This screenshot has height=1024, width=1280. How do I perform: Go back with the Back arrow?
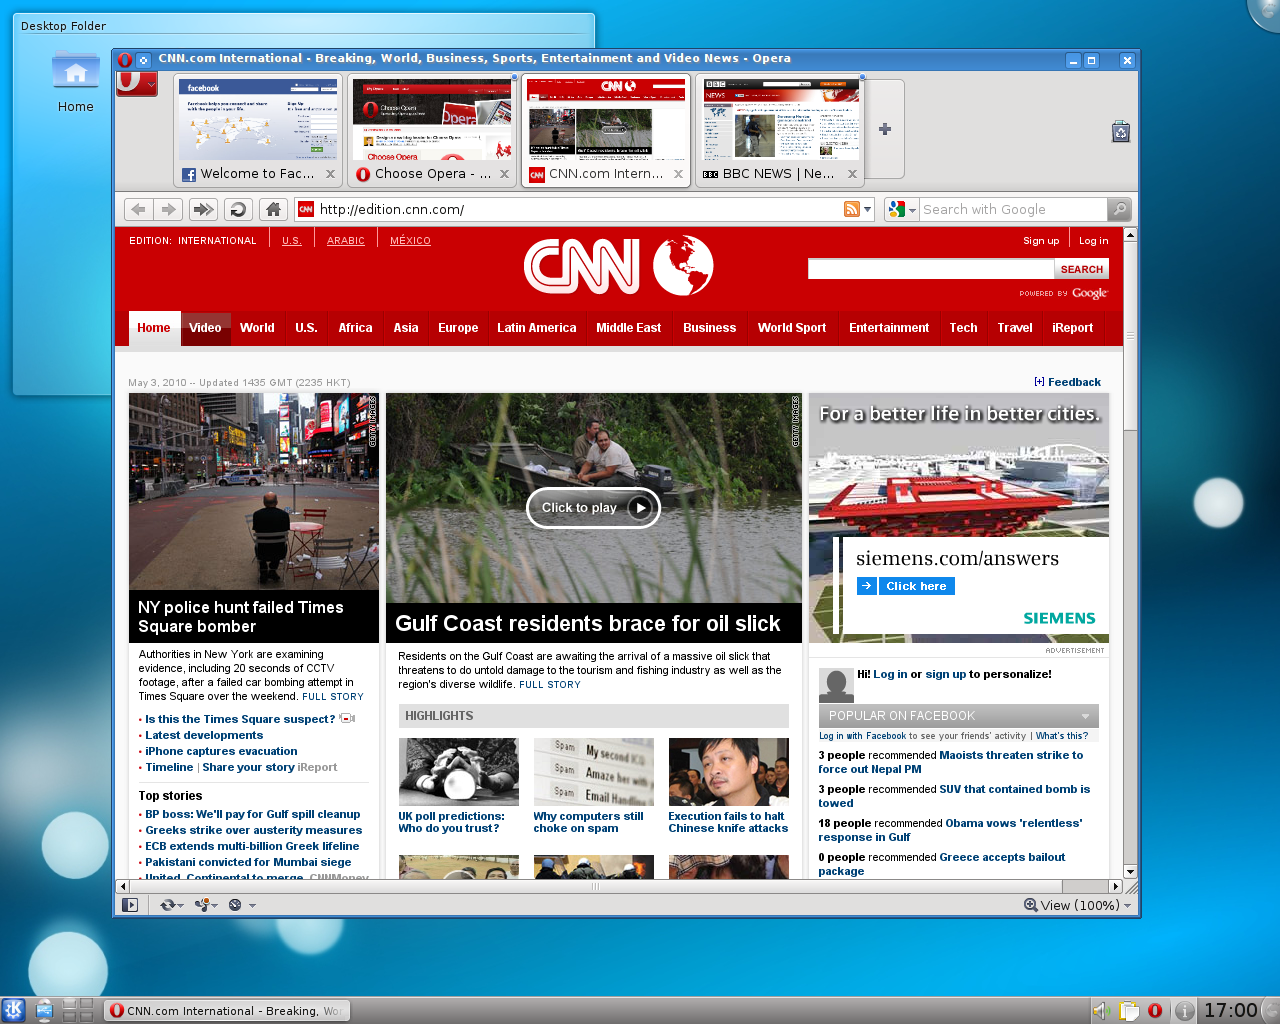click(x=139, y=209)
